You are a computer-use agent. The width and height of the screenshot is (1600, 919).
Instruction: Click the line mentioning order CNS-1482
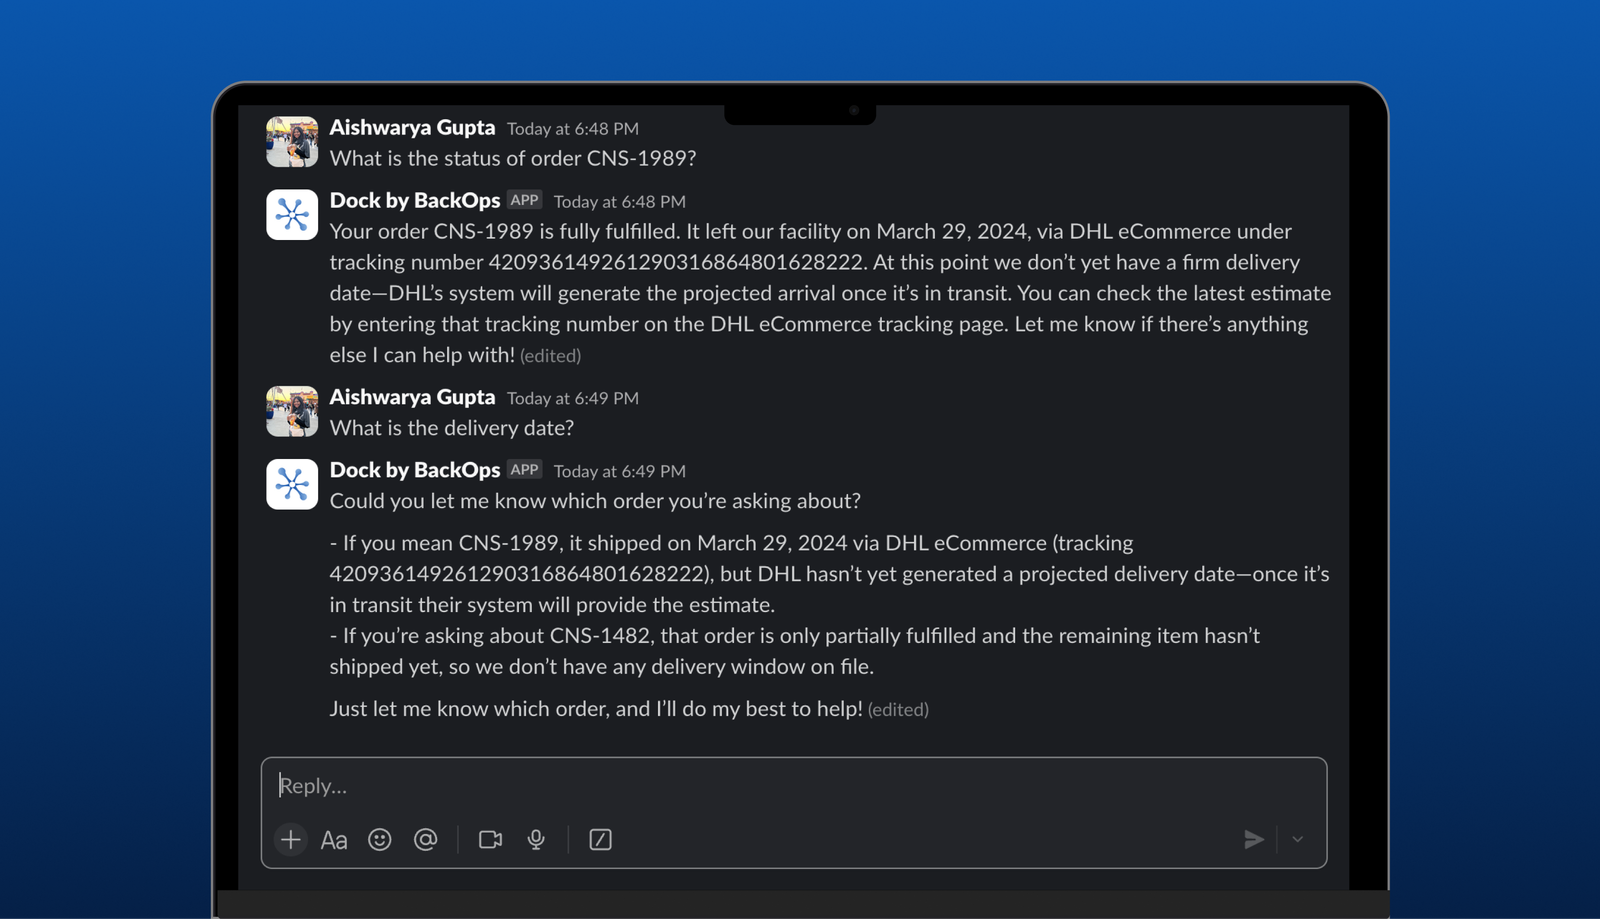(x=795, y=636)
